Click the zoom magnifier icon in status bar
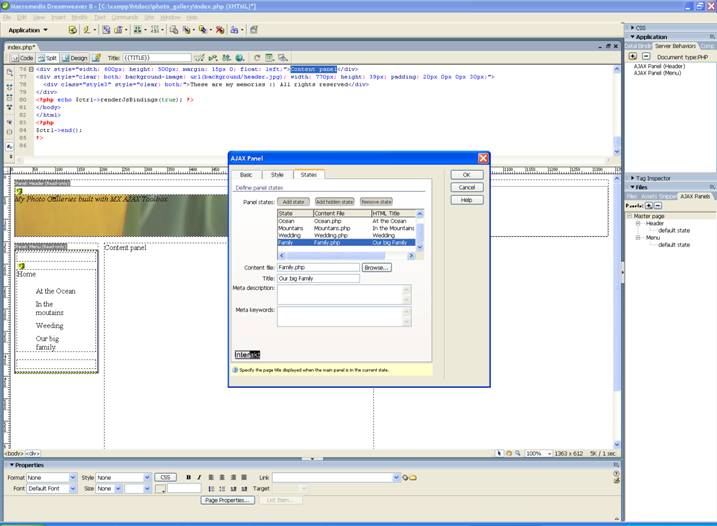 tap(518, 453)
